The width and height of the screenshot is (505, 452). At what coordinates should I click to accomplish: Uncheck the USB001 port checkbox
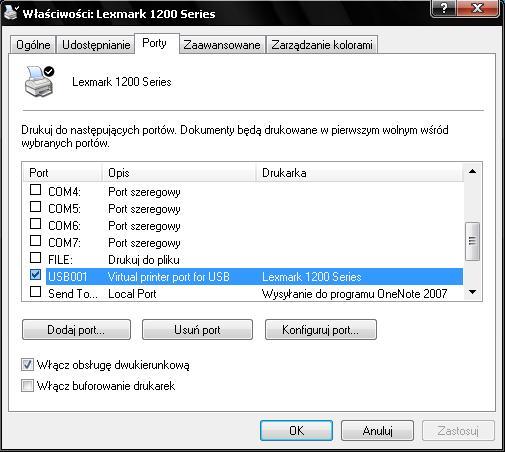[x=35, y=275]
